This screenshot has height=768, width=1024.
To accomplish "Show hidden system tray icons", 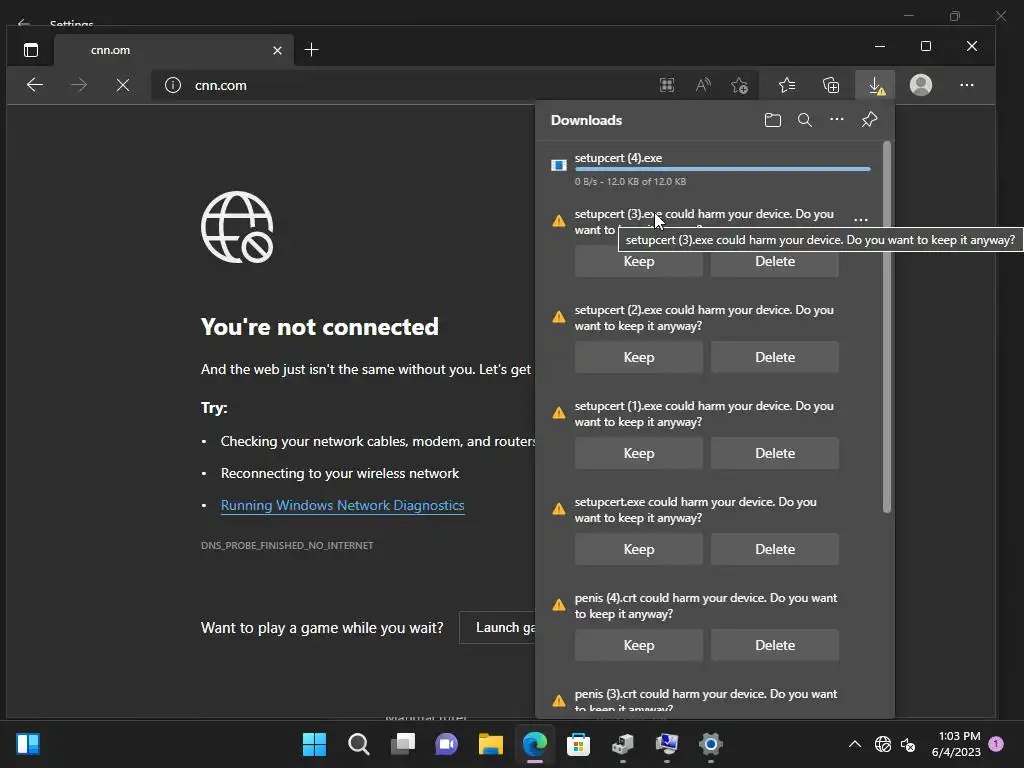I will pos(854,744).
